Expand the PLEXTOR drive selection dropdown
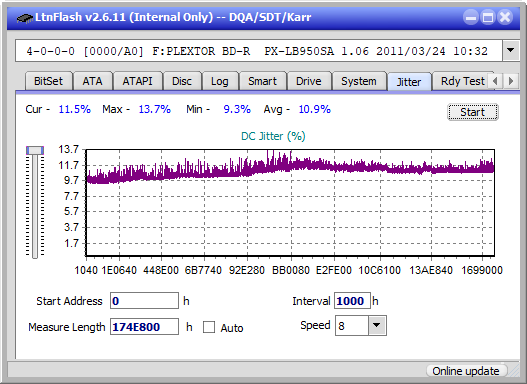The width and height of the screenshot is (527, 384). (x=511, y=51)
